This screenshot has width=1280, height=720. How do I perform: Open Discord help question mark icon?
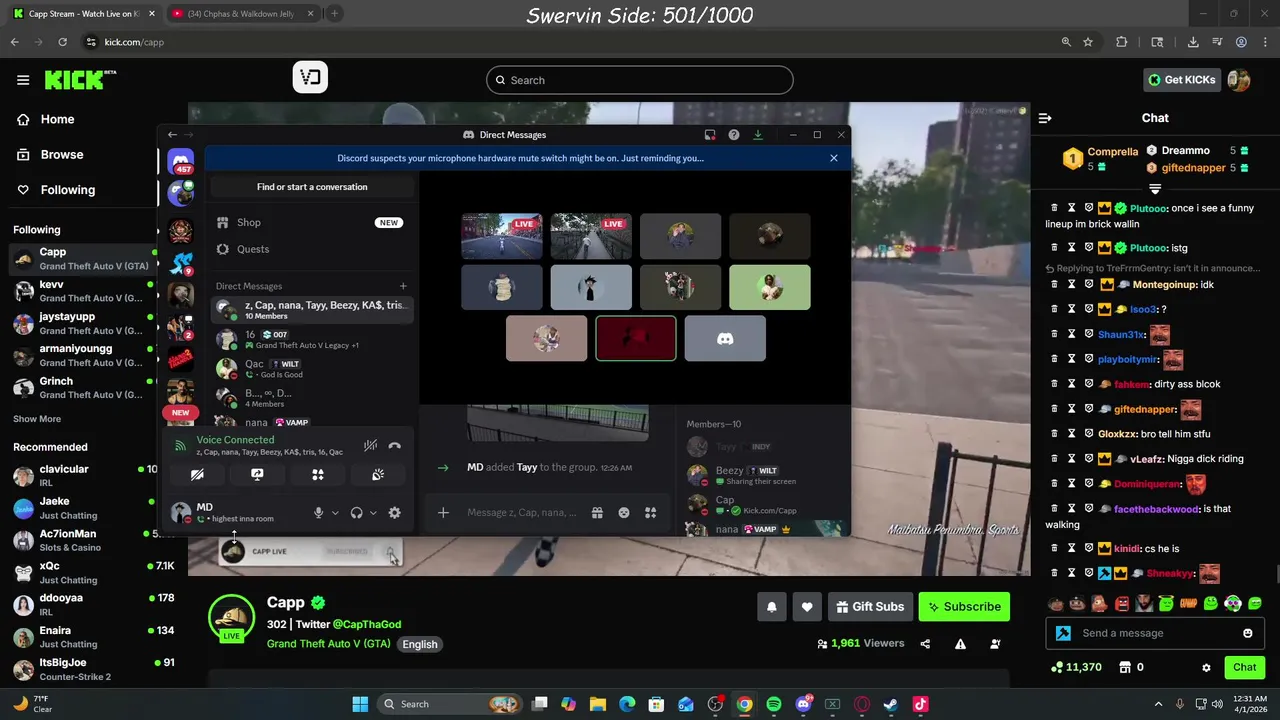coord(734,135)
